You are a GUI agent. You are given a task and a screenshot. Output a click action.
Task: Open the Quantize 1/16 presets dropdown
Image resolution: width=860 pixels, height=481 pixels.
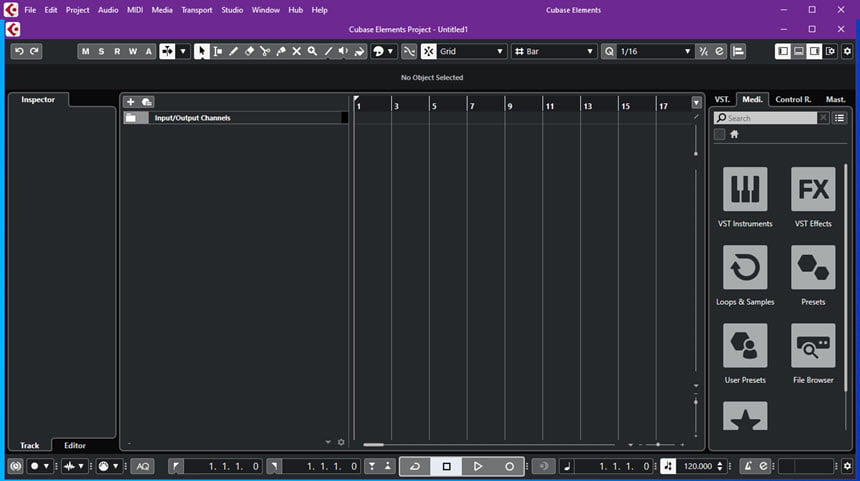[x=655, y=52]
